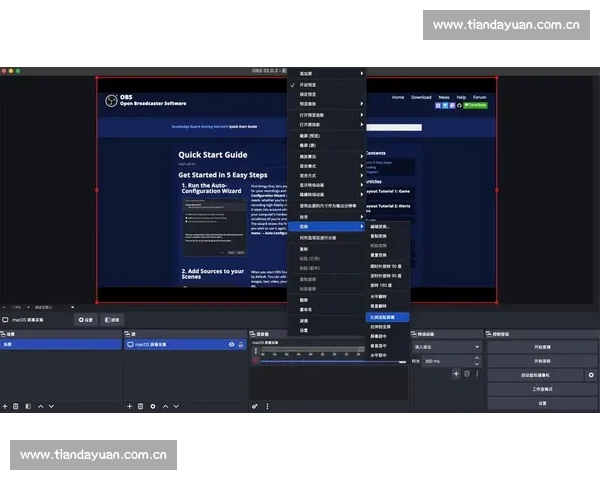The image size is (600, 480).
Task: Expand the 打开源投影 submenu
Action: (x=327, y=124)
